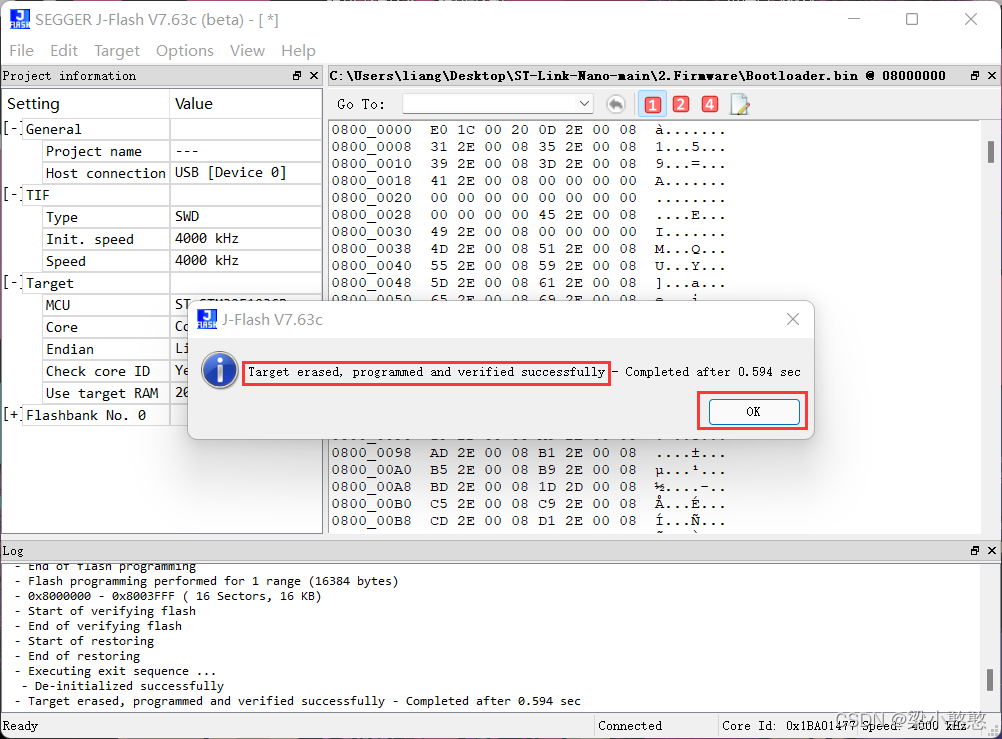Select the Type SWD value
Viewport: 1002px width, 739px height.
[187, 217]
